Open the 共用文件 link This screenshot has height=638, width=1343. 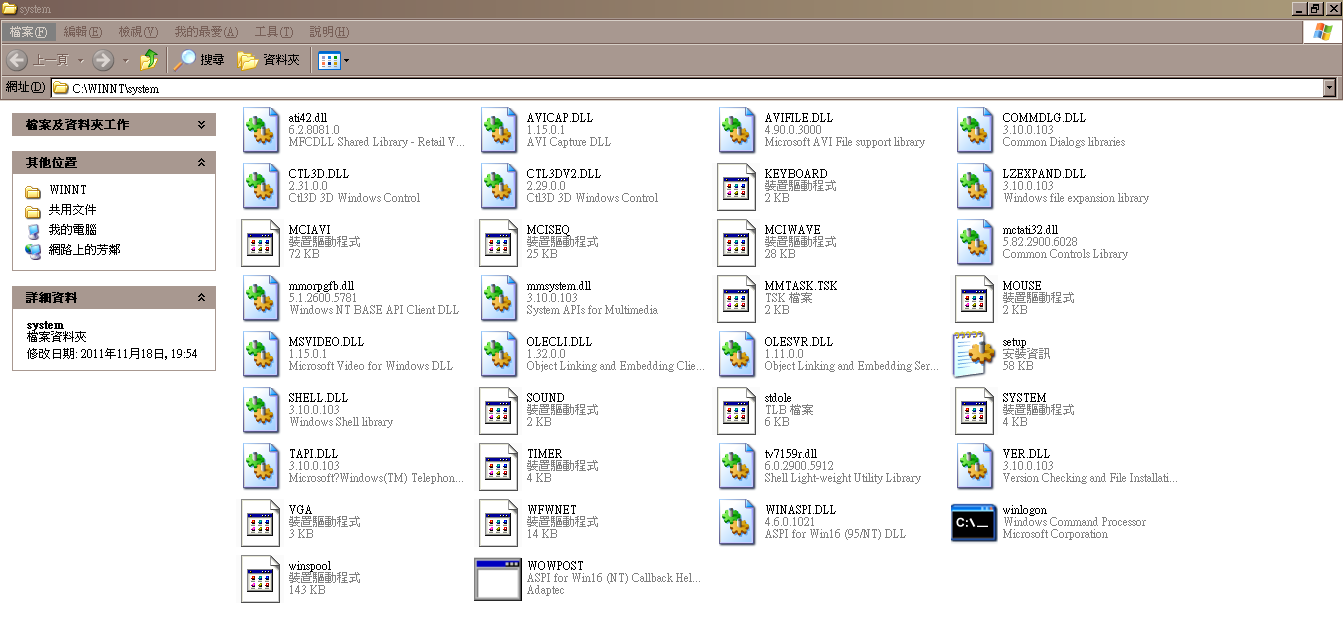tap(73, 210)
